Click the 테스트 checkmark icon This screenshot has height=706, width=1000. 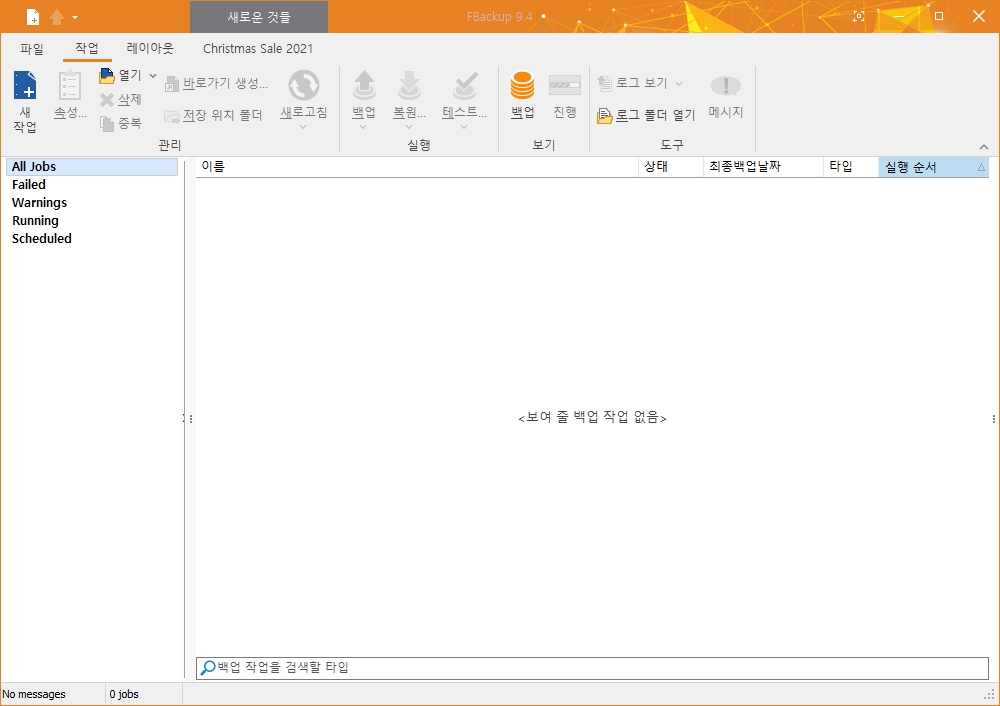click(x=464, y=85)
